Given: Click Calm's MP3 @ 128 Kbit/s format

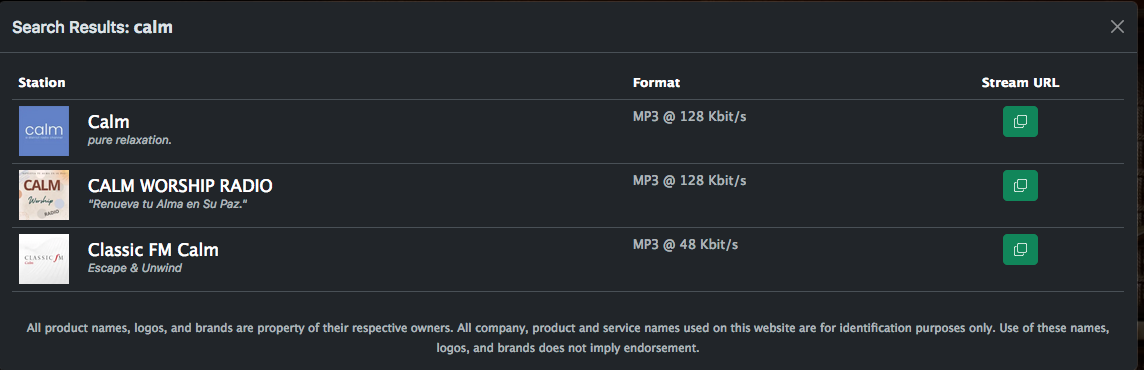Looking at the screenshot, I should tap(689, 116).
